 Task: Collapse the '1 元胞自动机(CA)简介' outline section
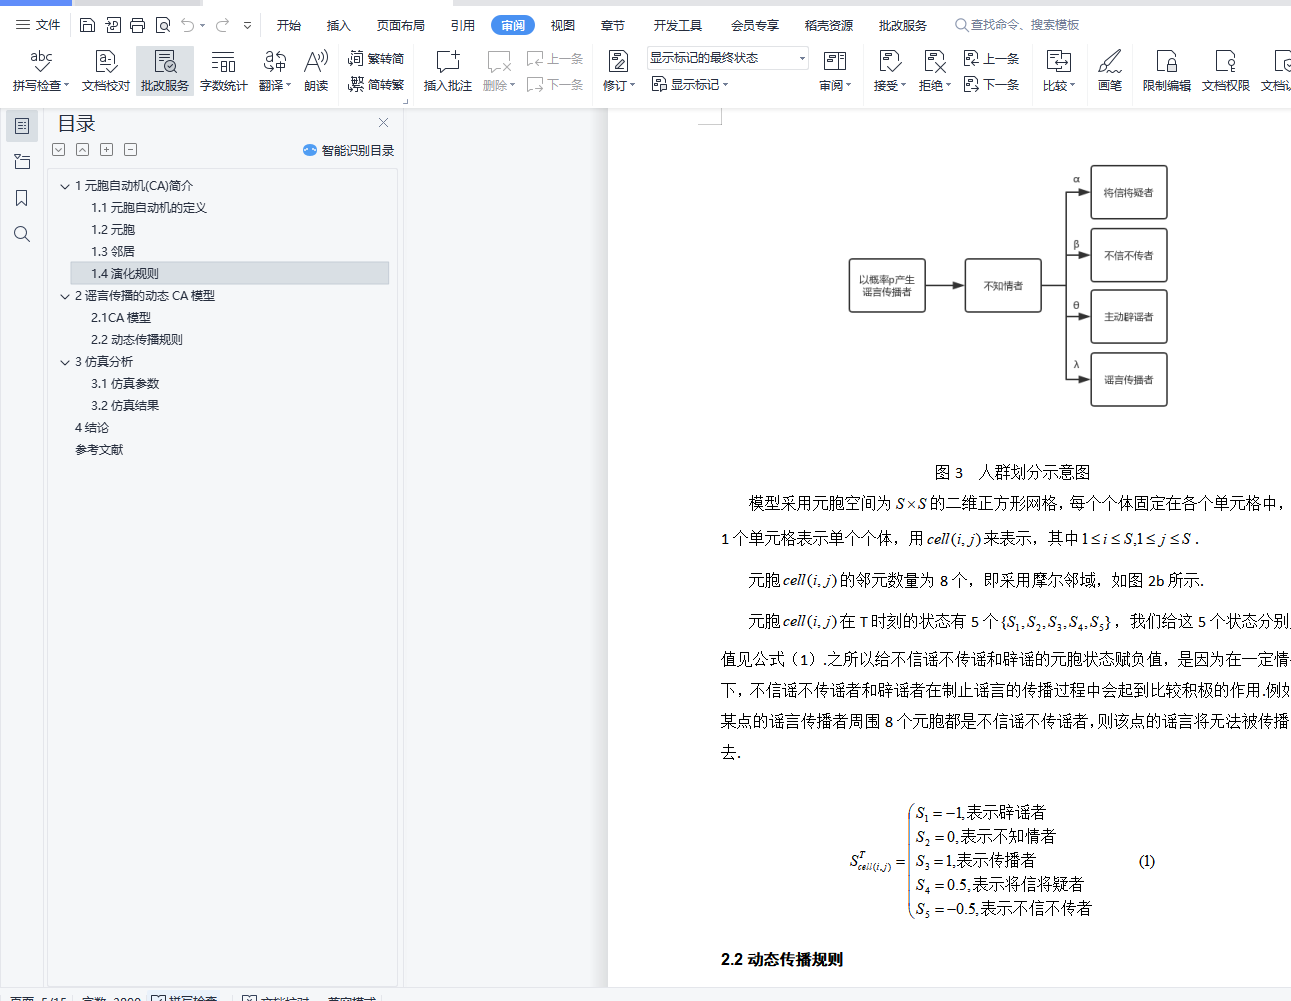65,186
